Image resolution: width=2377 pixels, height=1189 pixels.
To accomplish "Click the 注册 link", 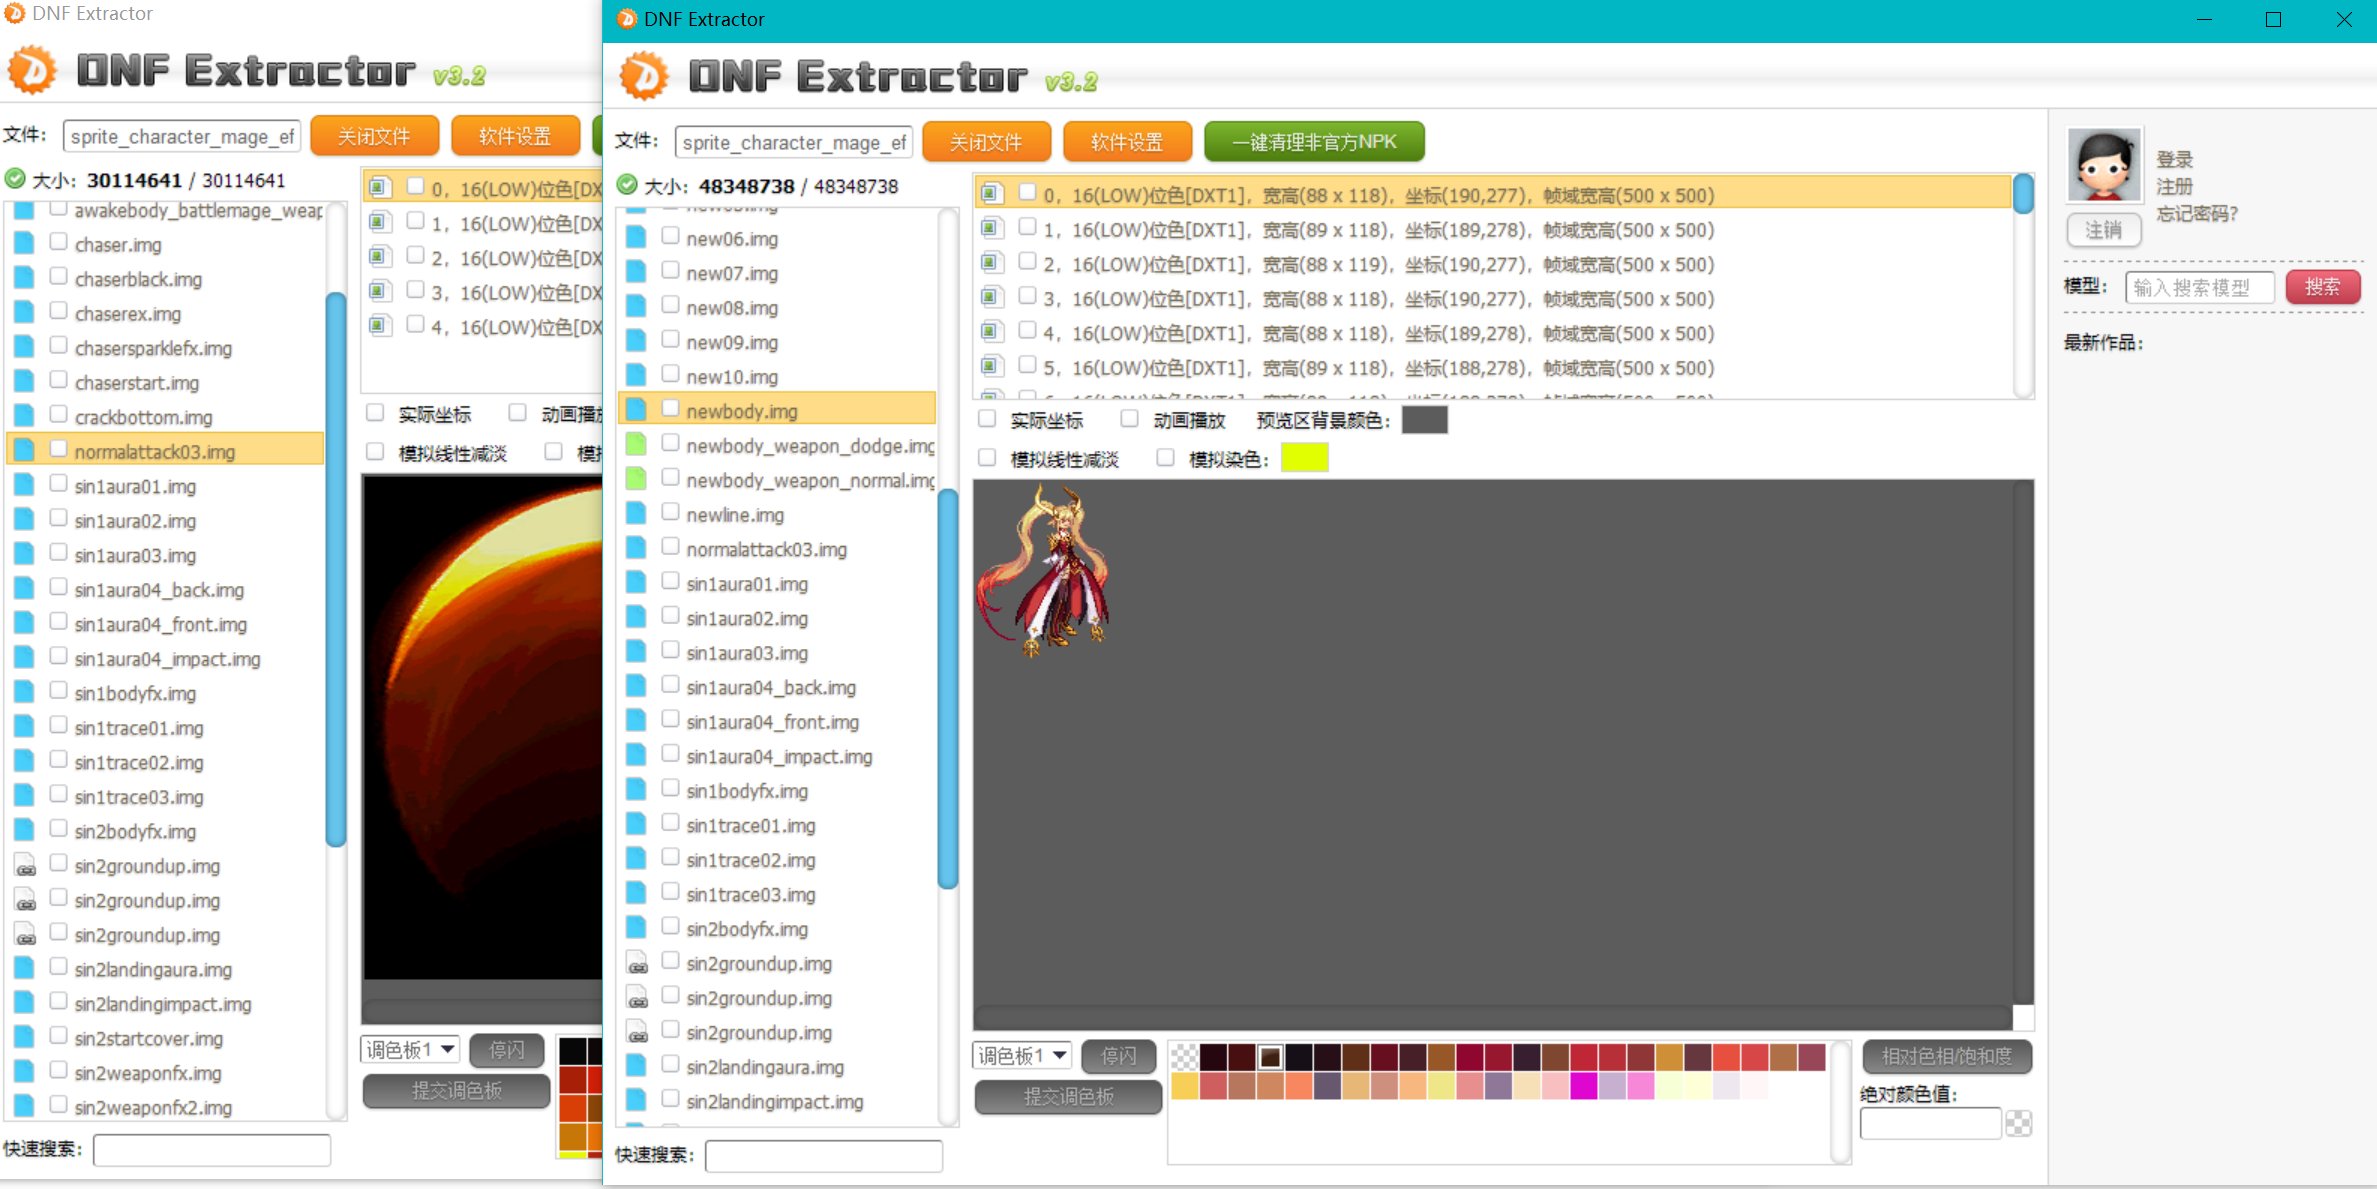I will tap(2174, 186).
